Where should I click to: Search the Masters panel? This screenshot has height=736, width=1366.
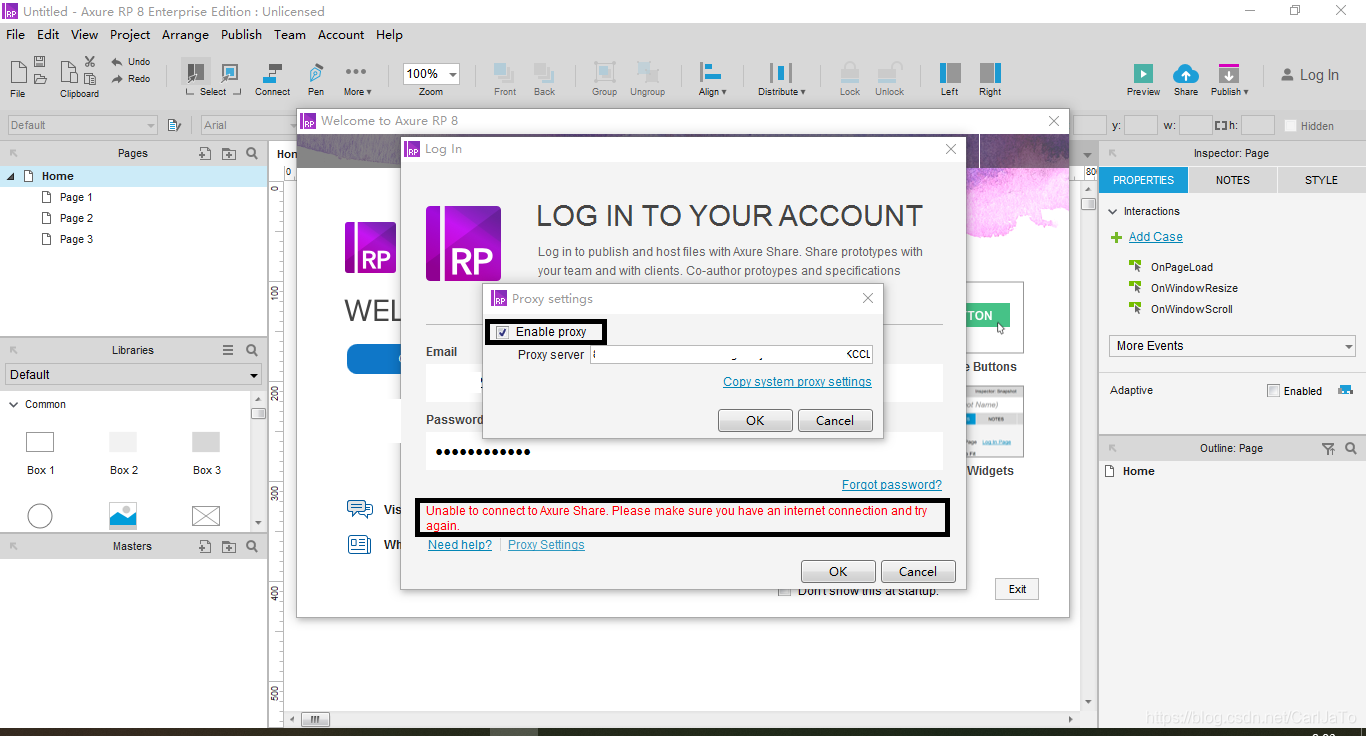click(x=252, y=546)
